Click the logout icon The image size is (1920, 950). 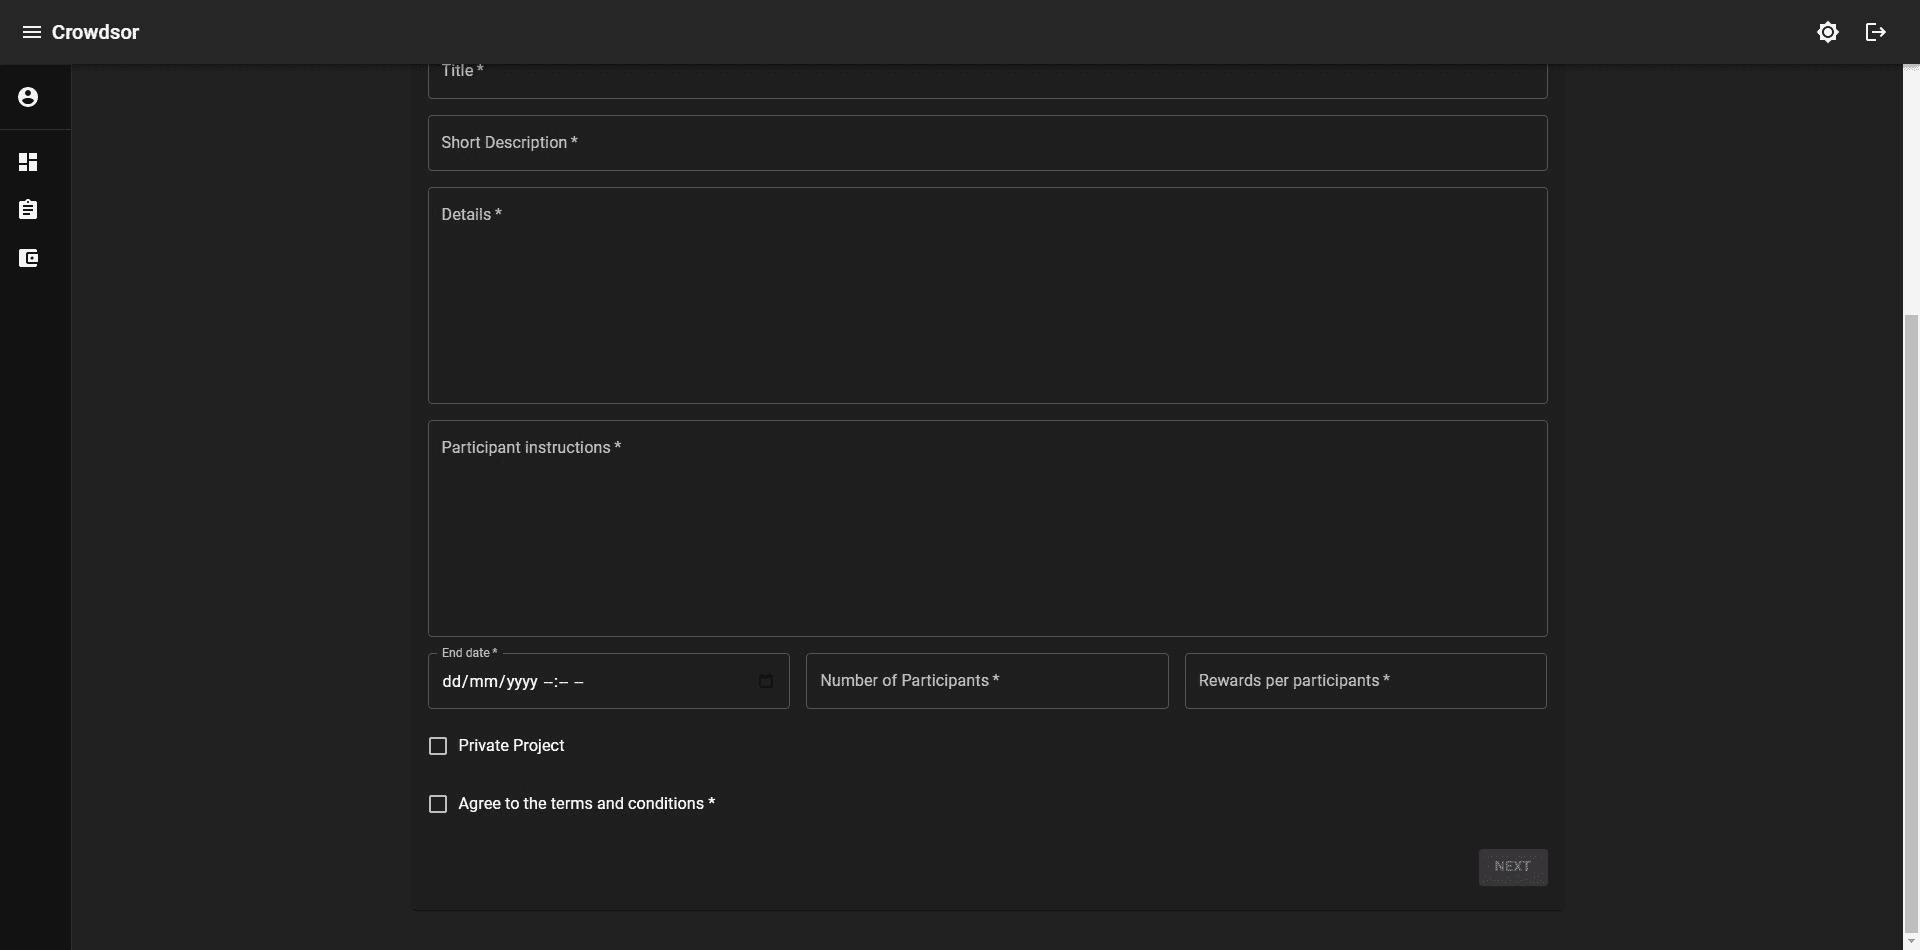1875,32
